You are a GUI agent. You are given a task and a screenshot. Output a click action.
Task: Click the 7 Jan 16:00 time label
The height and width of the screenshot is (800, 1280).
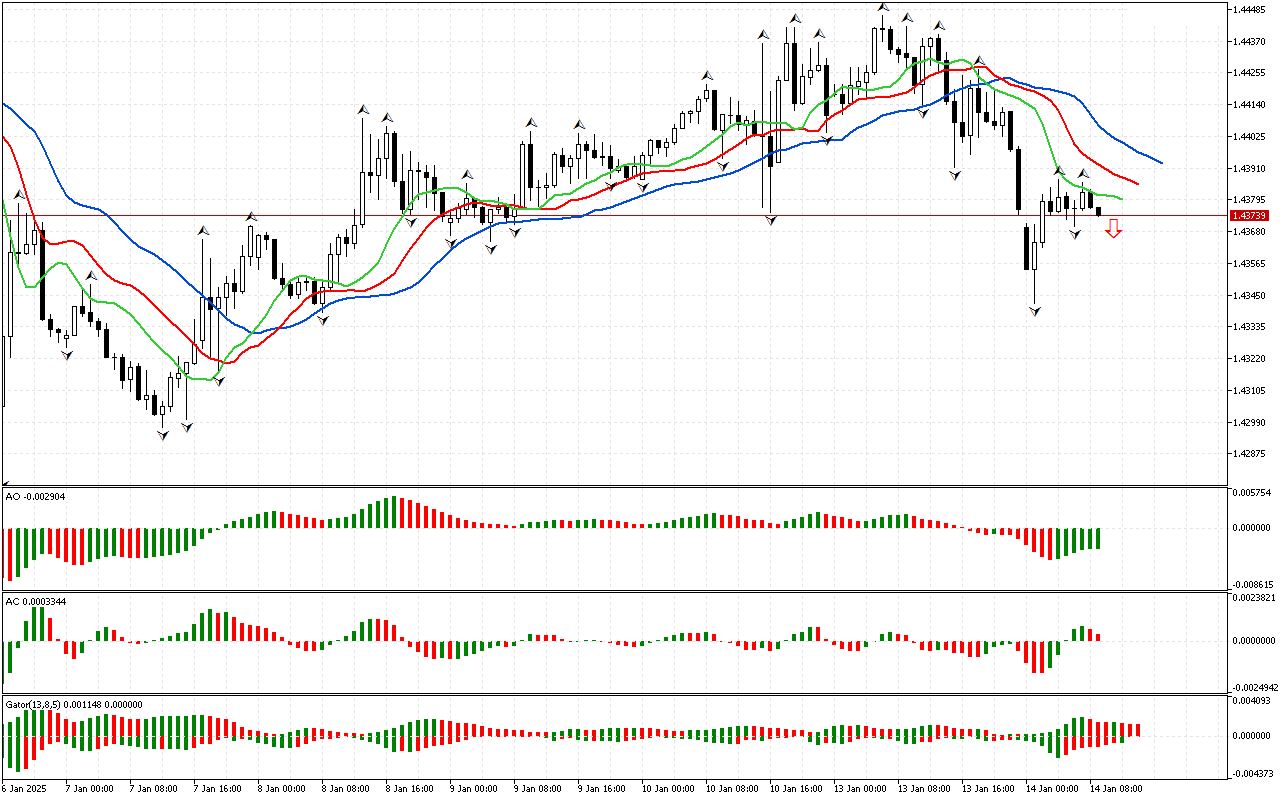click(x=216, y=788)
